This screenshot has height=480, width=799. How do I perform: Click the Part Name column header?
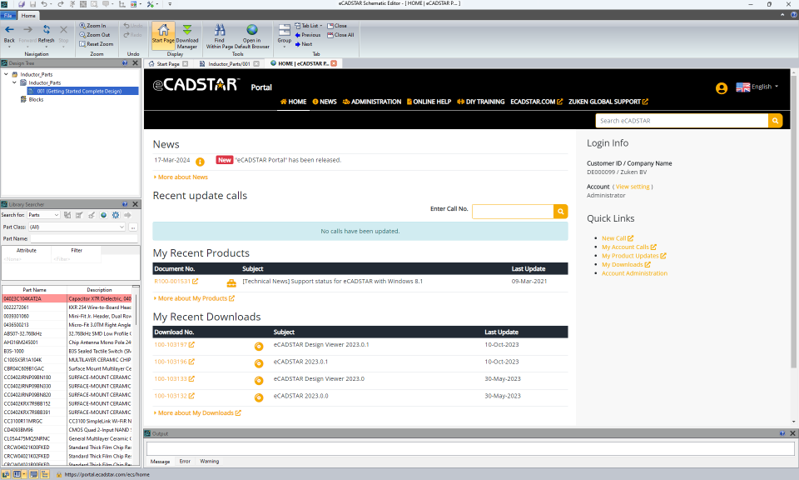[x=34, y=290]
